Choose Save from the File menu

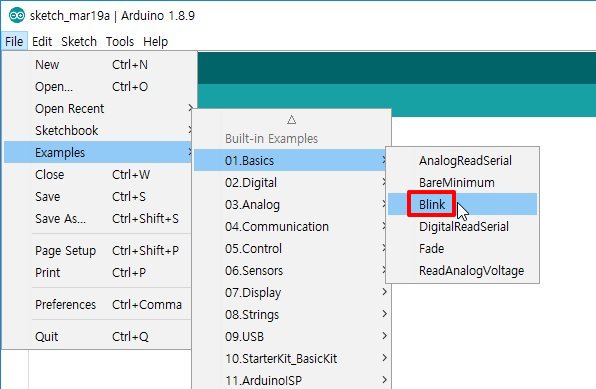coord(98,197)
